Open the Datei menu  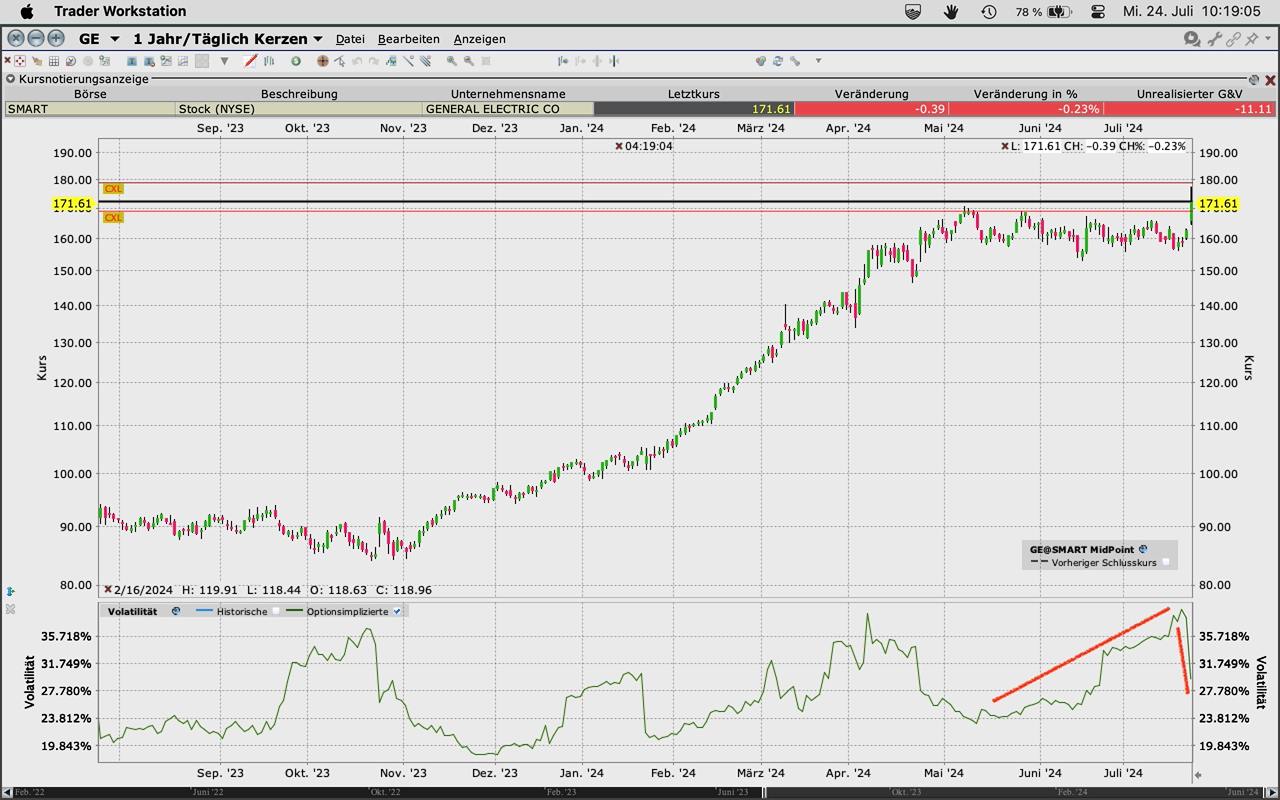[x=350, y=39]
